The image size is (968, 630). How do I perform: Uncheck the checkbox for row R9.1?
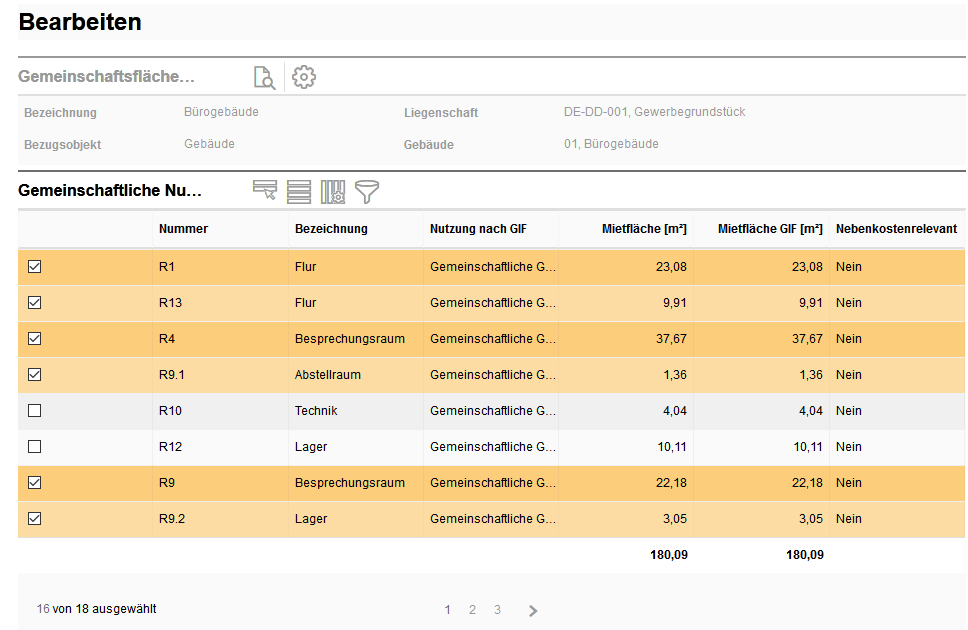(x=35, y=374)
